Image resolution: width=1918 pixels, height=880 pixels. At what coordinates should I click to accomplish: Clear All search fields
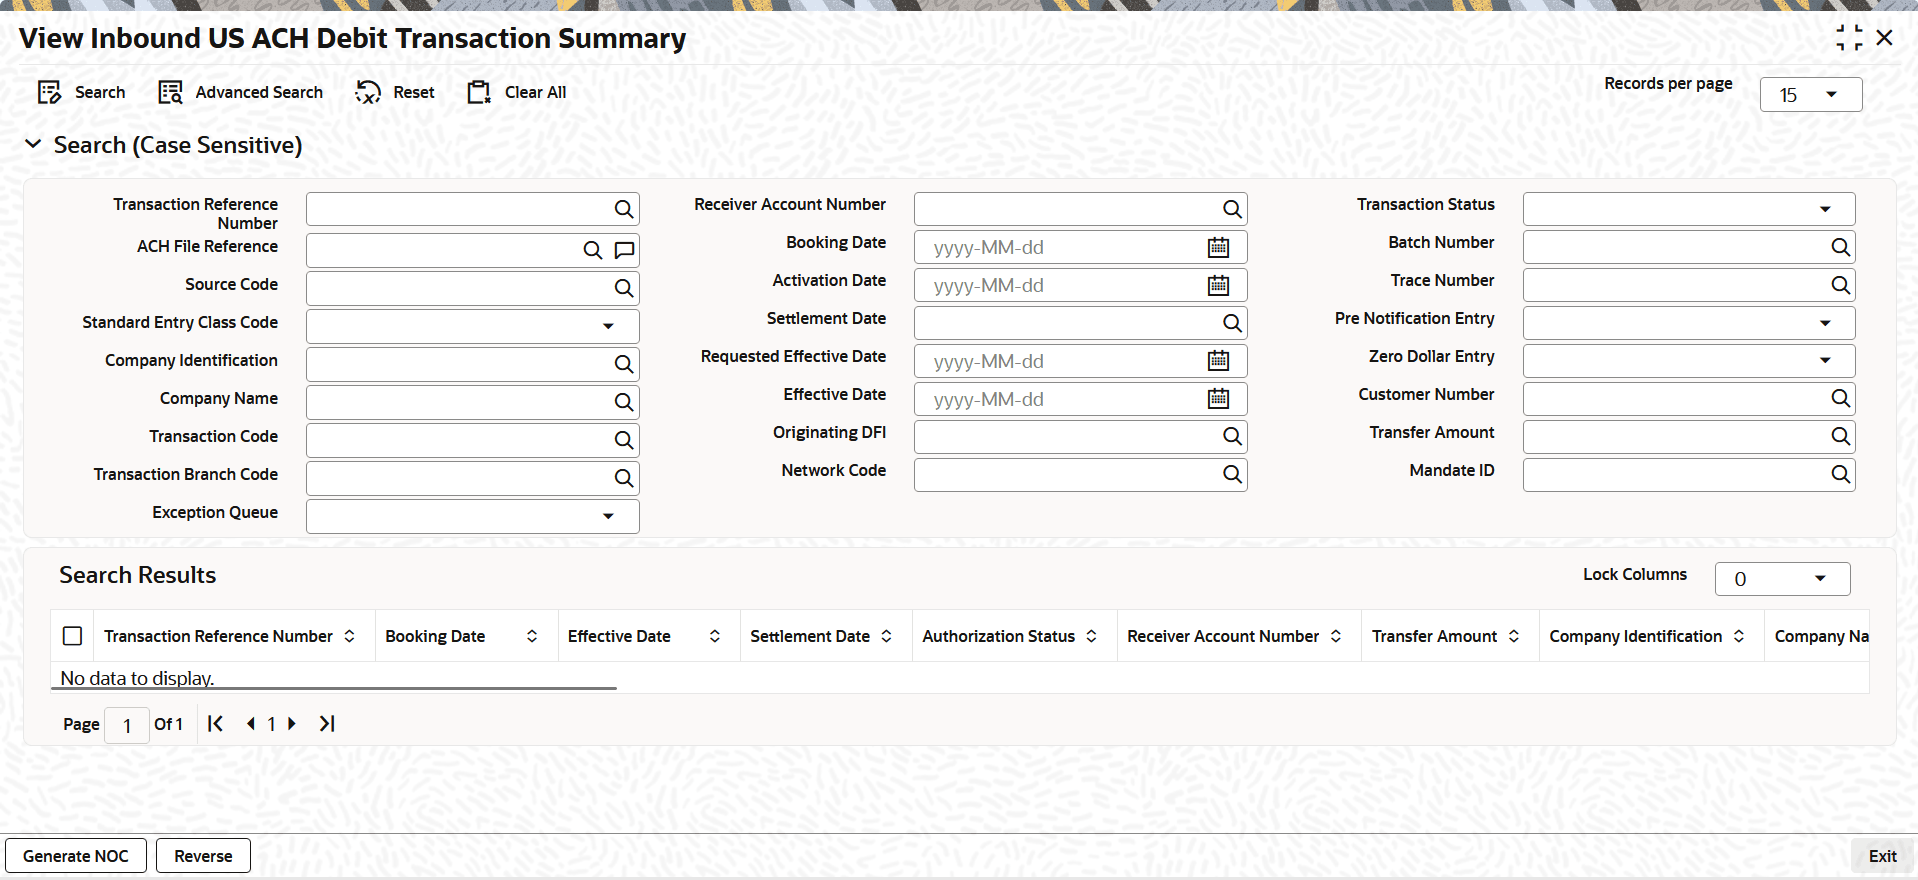click(x=516, y=92)
